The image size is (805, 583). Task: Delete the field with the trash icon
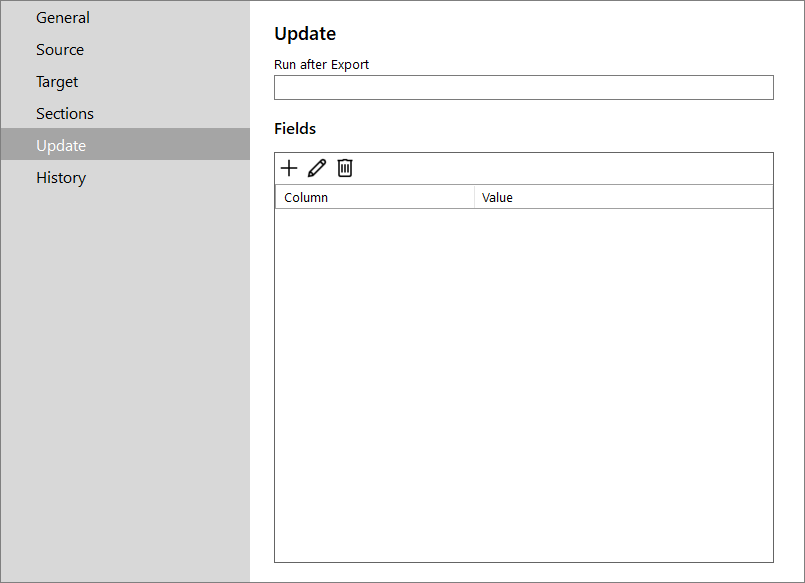pos(345,168)
